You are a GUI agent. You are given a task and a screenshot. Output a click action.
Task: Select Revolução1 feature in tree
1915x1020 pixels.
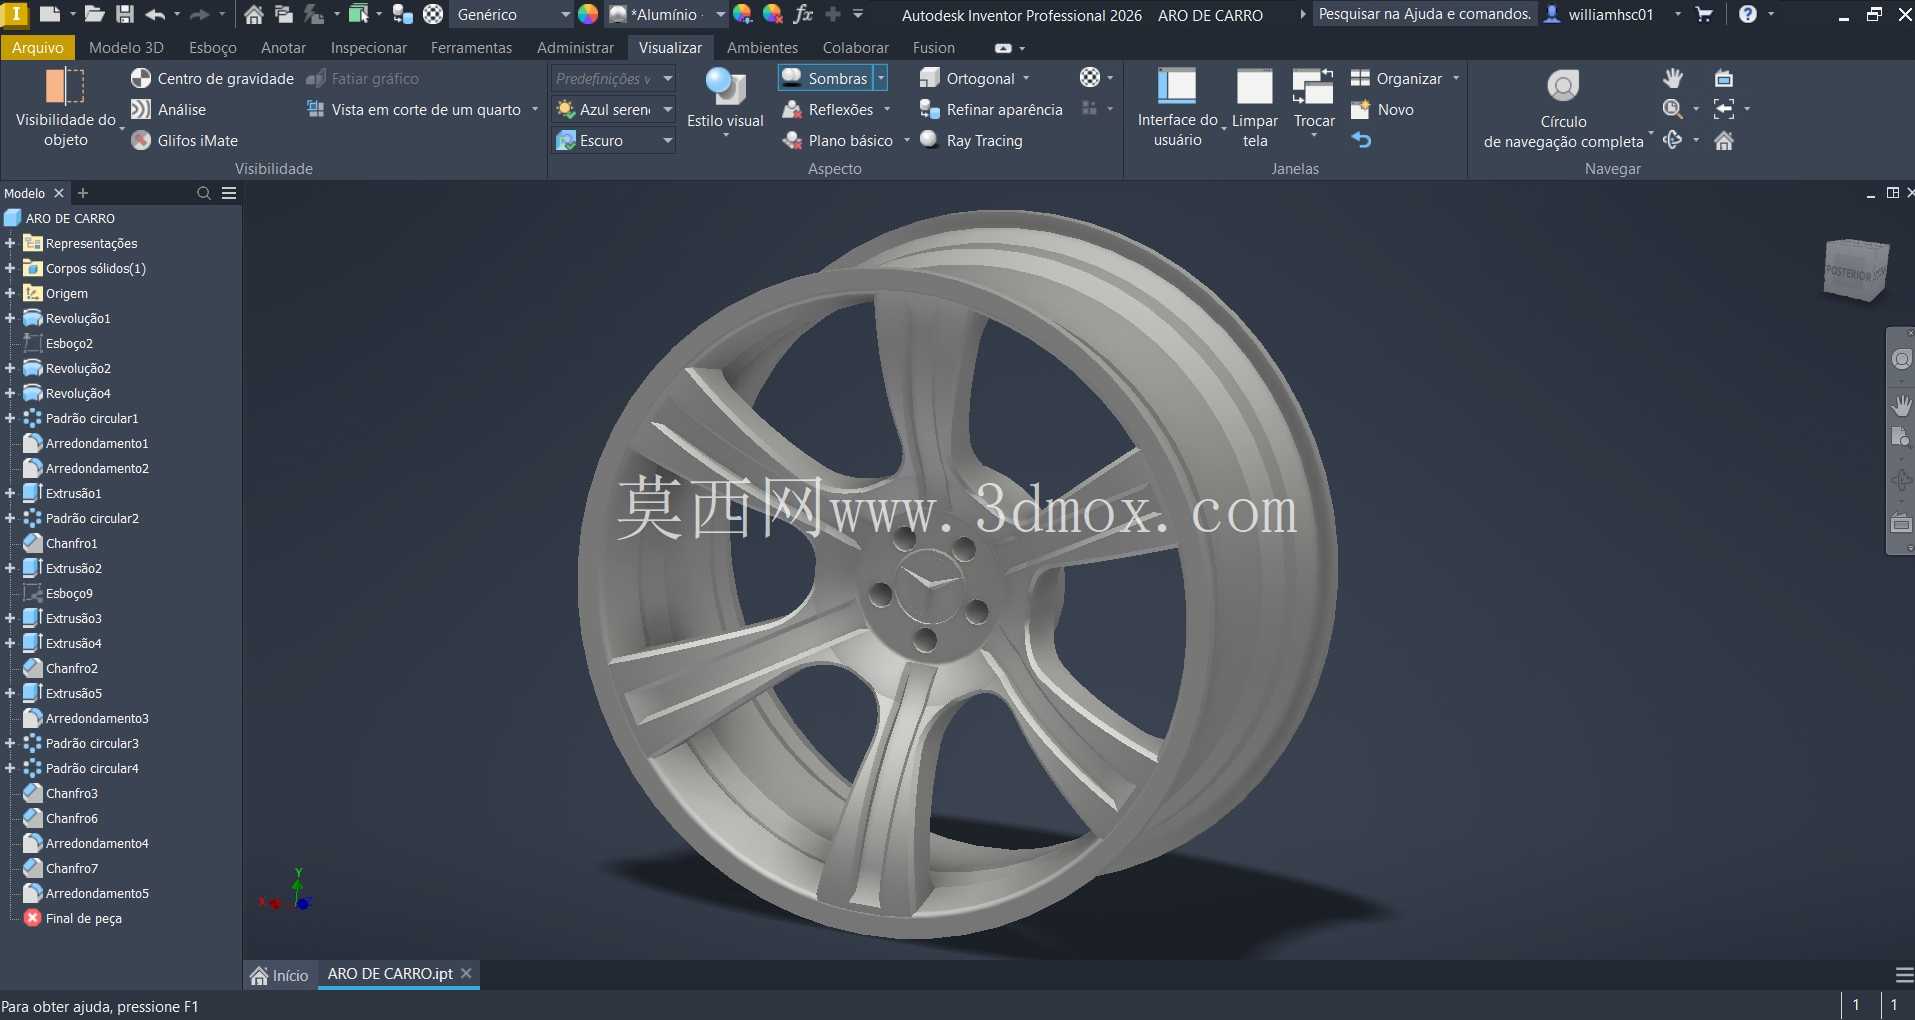78,318
